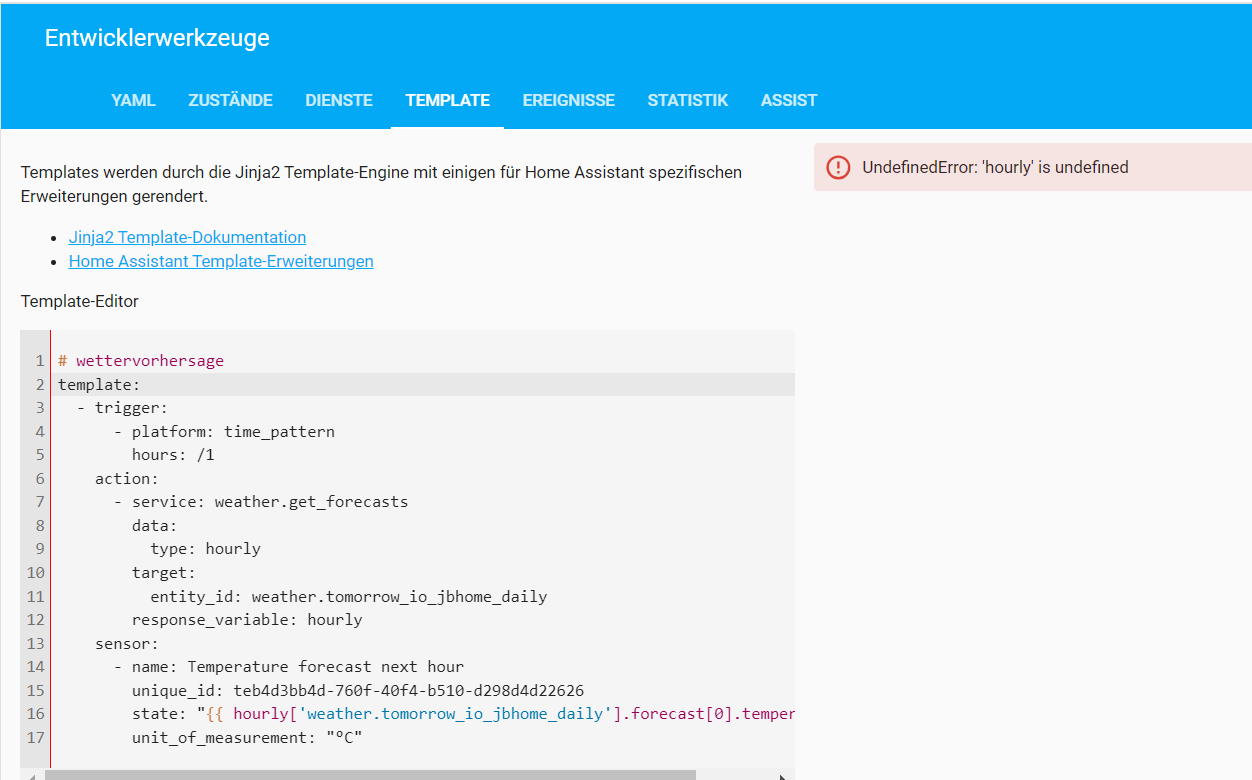Place cursor on the 'template:' line
1252x780 pixels.
coord(99,384)
